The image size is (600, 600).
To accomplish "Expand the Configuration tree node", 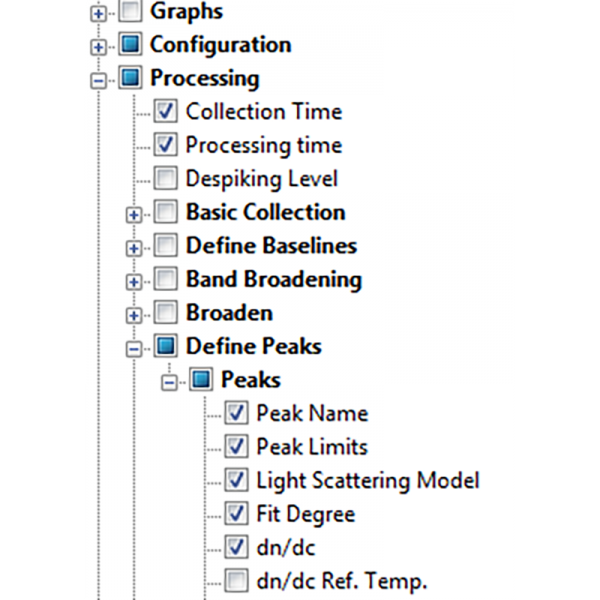I will coord(98,47).
